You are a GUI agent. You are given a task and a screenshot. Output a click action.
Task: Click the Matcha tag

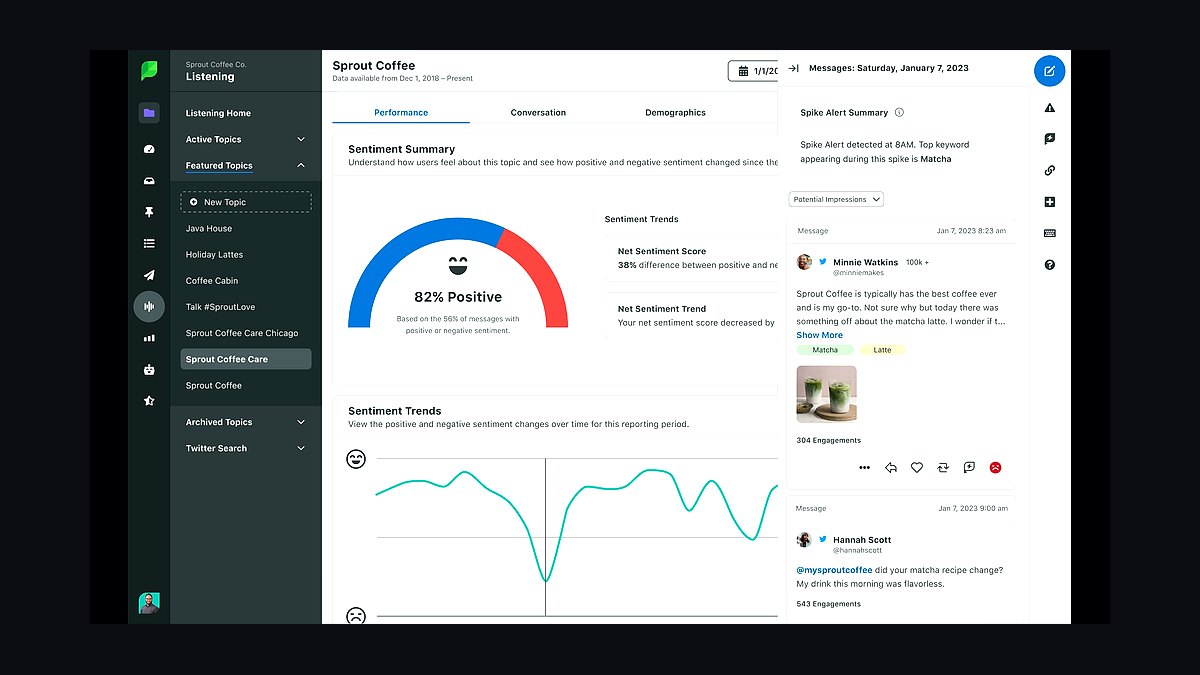825,350
